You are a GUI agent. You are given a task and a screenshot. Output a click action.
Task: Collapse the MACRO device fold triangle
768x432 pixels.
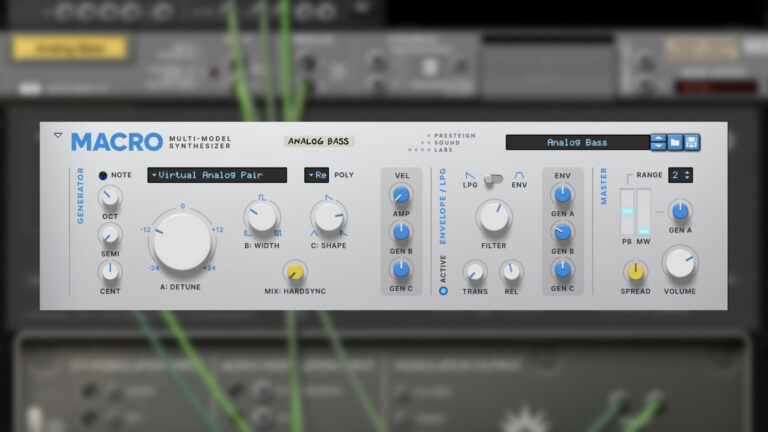tap(58, 135)
